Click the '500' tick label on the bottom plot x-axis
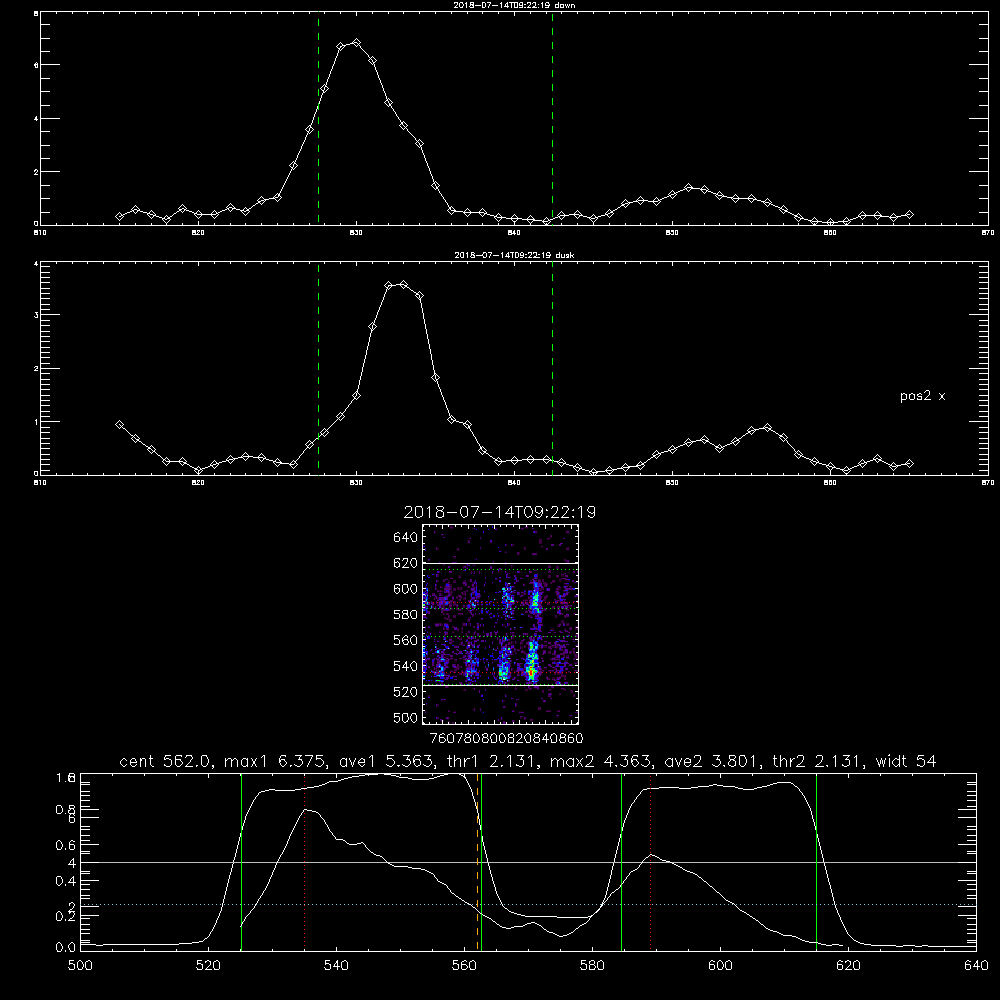The height and width of the screenshot is (1000, 1000). click(x=80, y=966)
